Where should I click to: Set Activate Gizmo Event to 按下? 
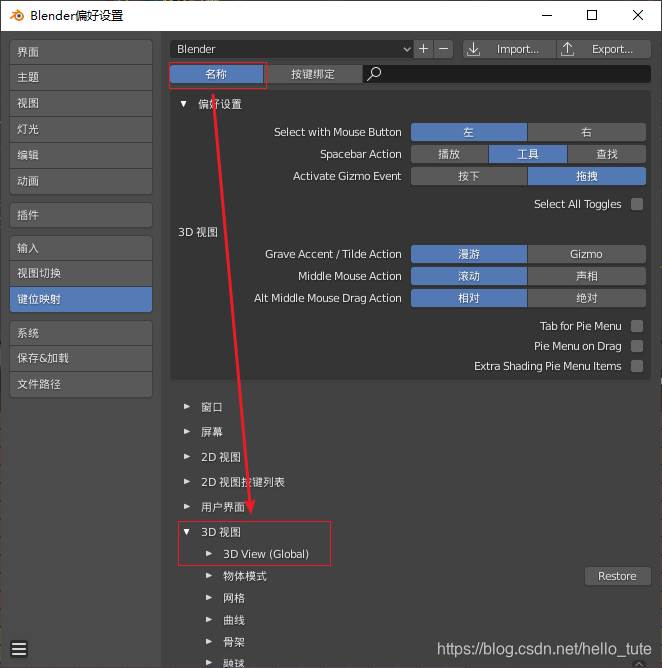point(469,176)
